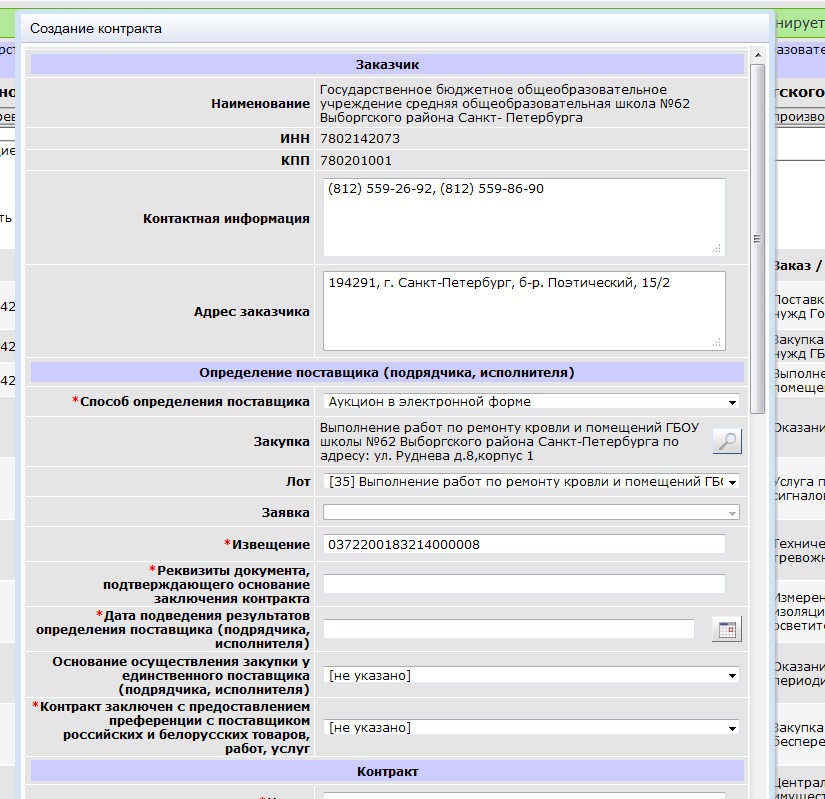The height and width of the screenshot is (799, 825).
Task: Click the Наименование organization name text
Action: (x=505, y=104)
